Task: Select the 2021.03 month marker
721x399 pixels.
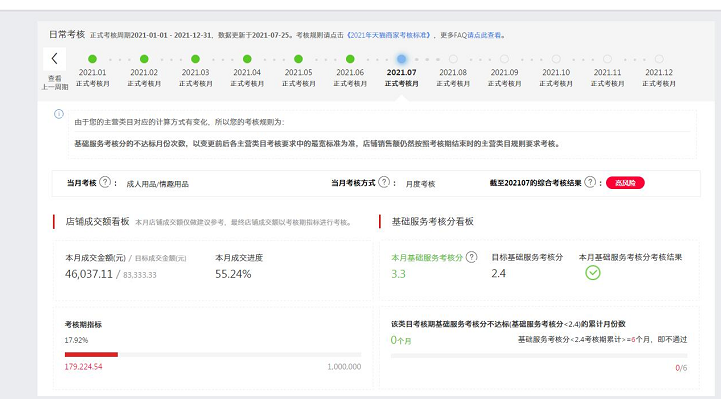Action: 195,59
